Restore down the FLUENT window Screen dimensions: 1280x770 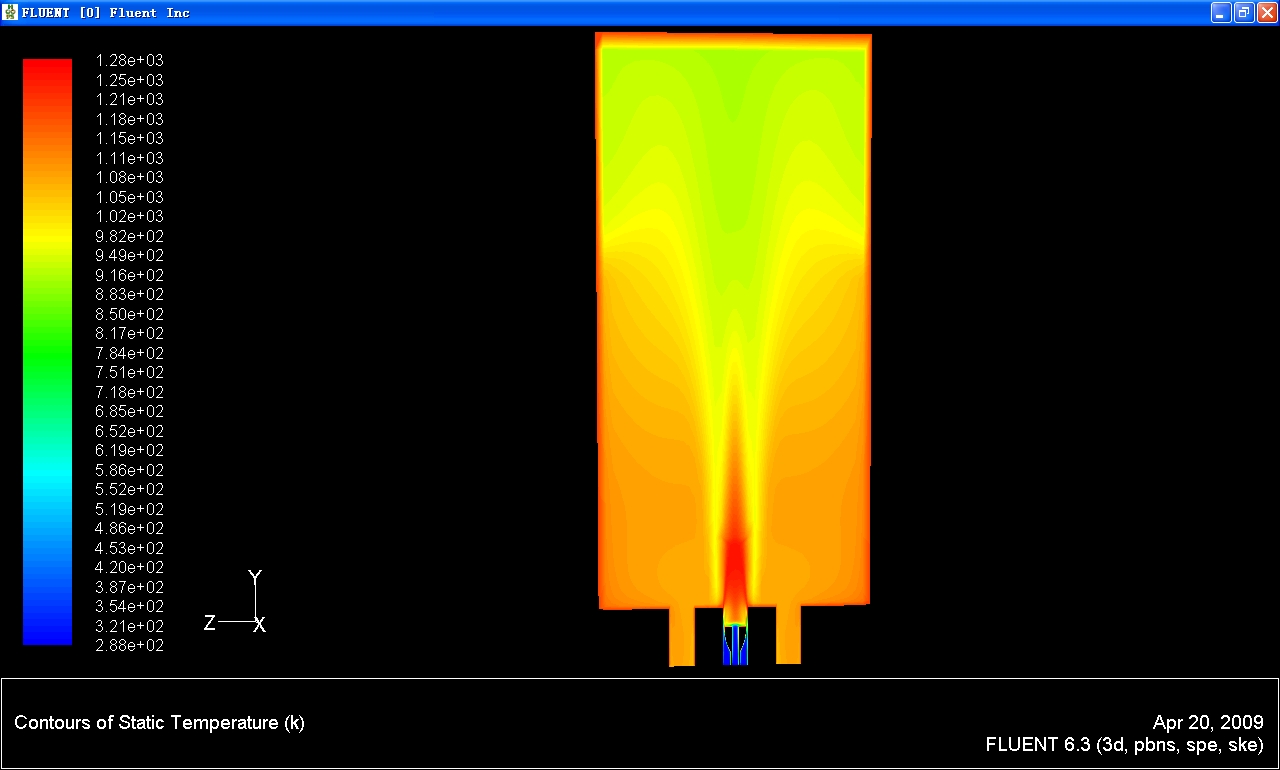pos(1244,12)
